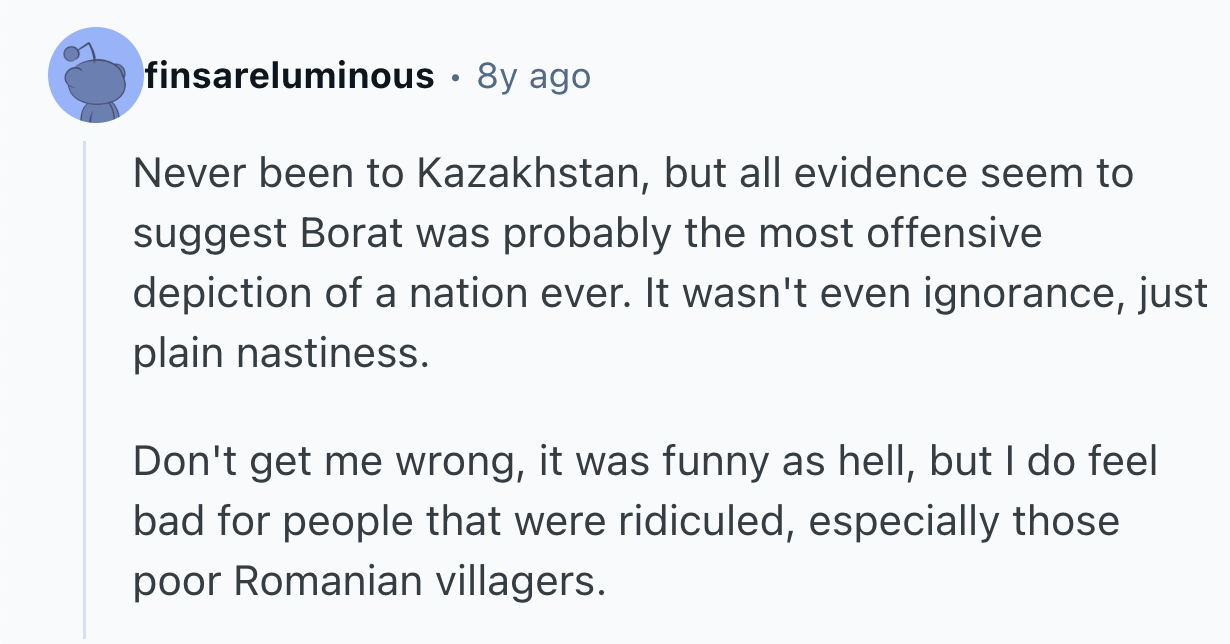Collapse the comment using the vertical thread line
The height and width of the screenshot is (644, 1230).
[85, 390]
